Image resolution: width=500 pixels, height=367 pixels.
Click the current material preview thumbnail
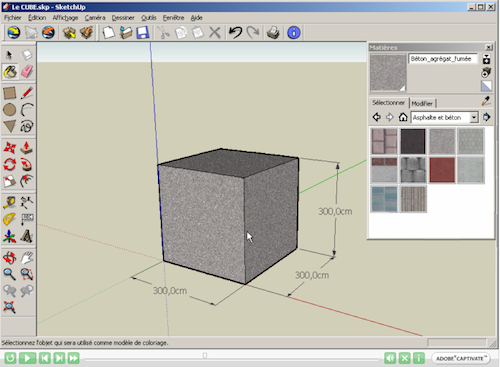(x=388, y=72)
